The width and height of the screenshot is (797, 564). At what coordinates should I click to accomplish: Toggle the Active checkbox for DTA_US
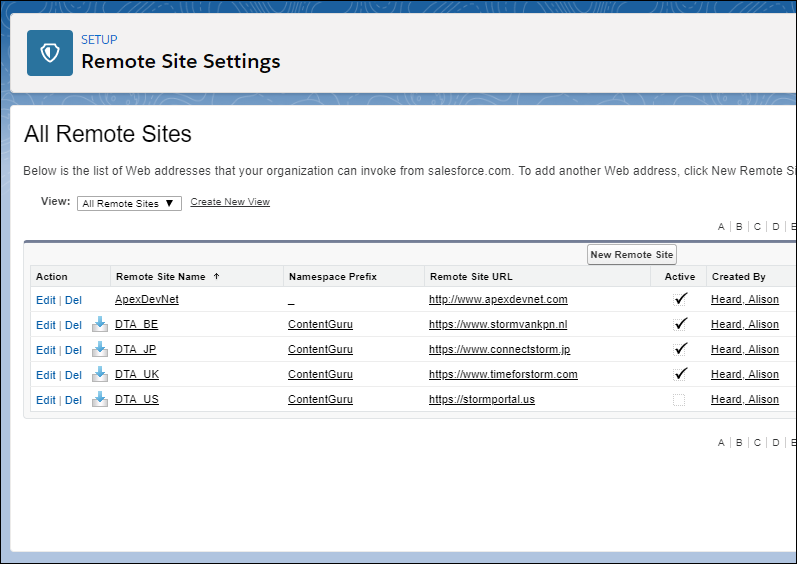pos(679,400)
